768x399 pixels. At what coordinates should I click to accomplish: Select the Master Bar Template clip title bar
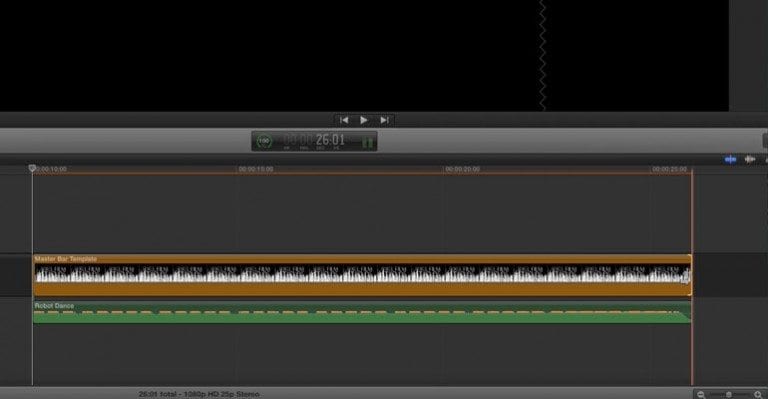click(x=362, y=259)
